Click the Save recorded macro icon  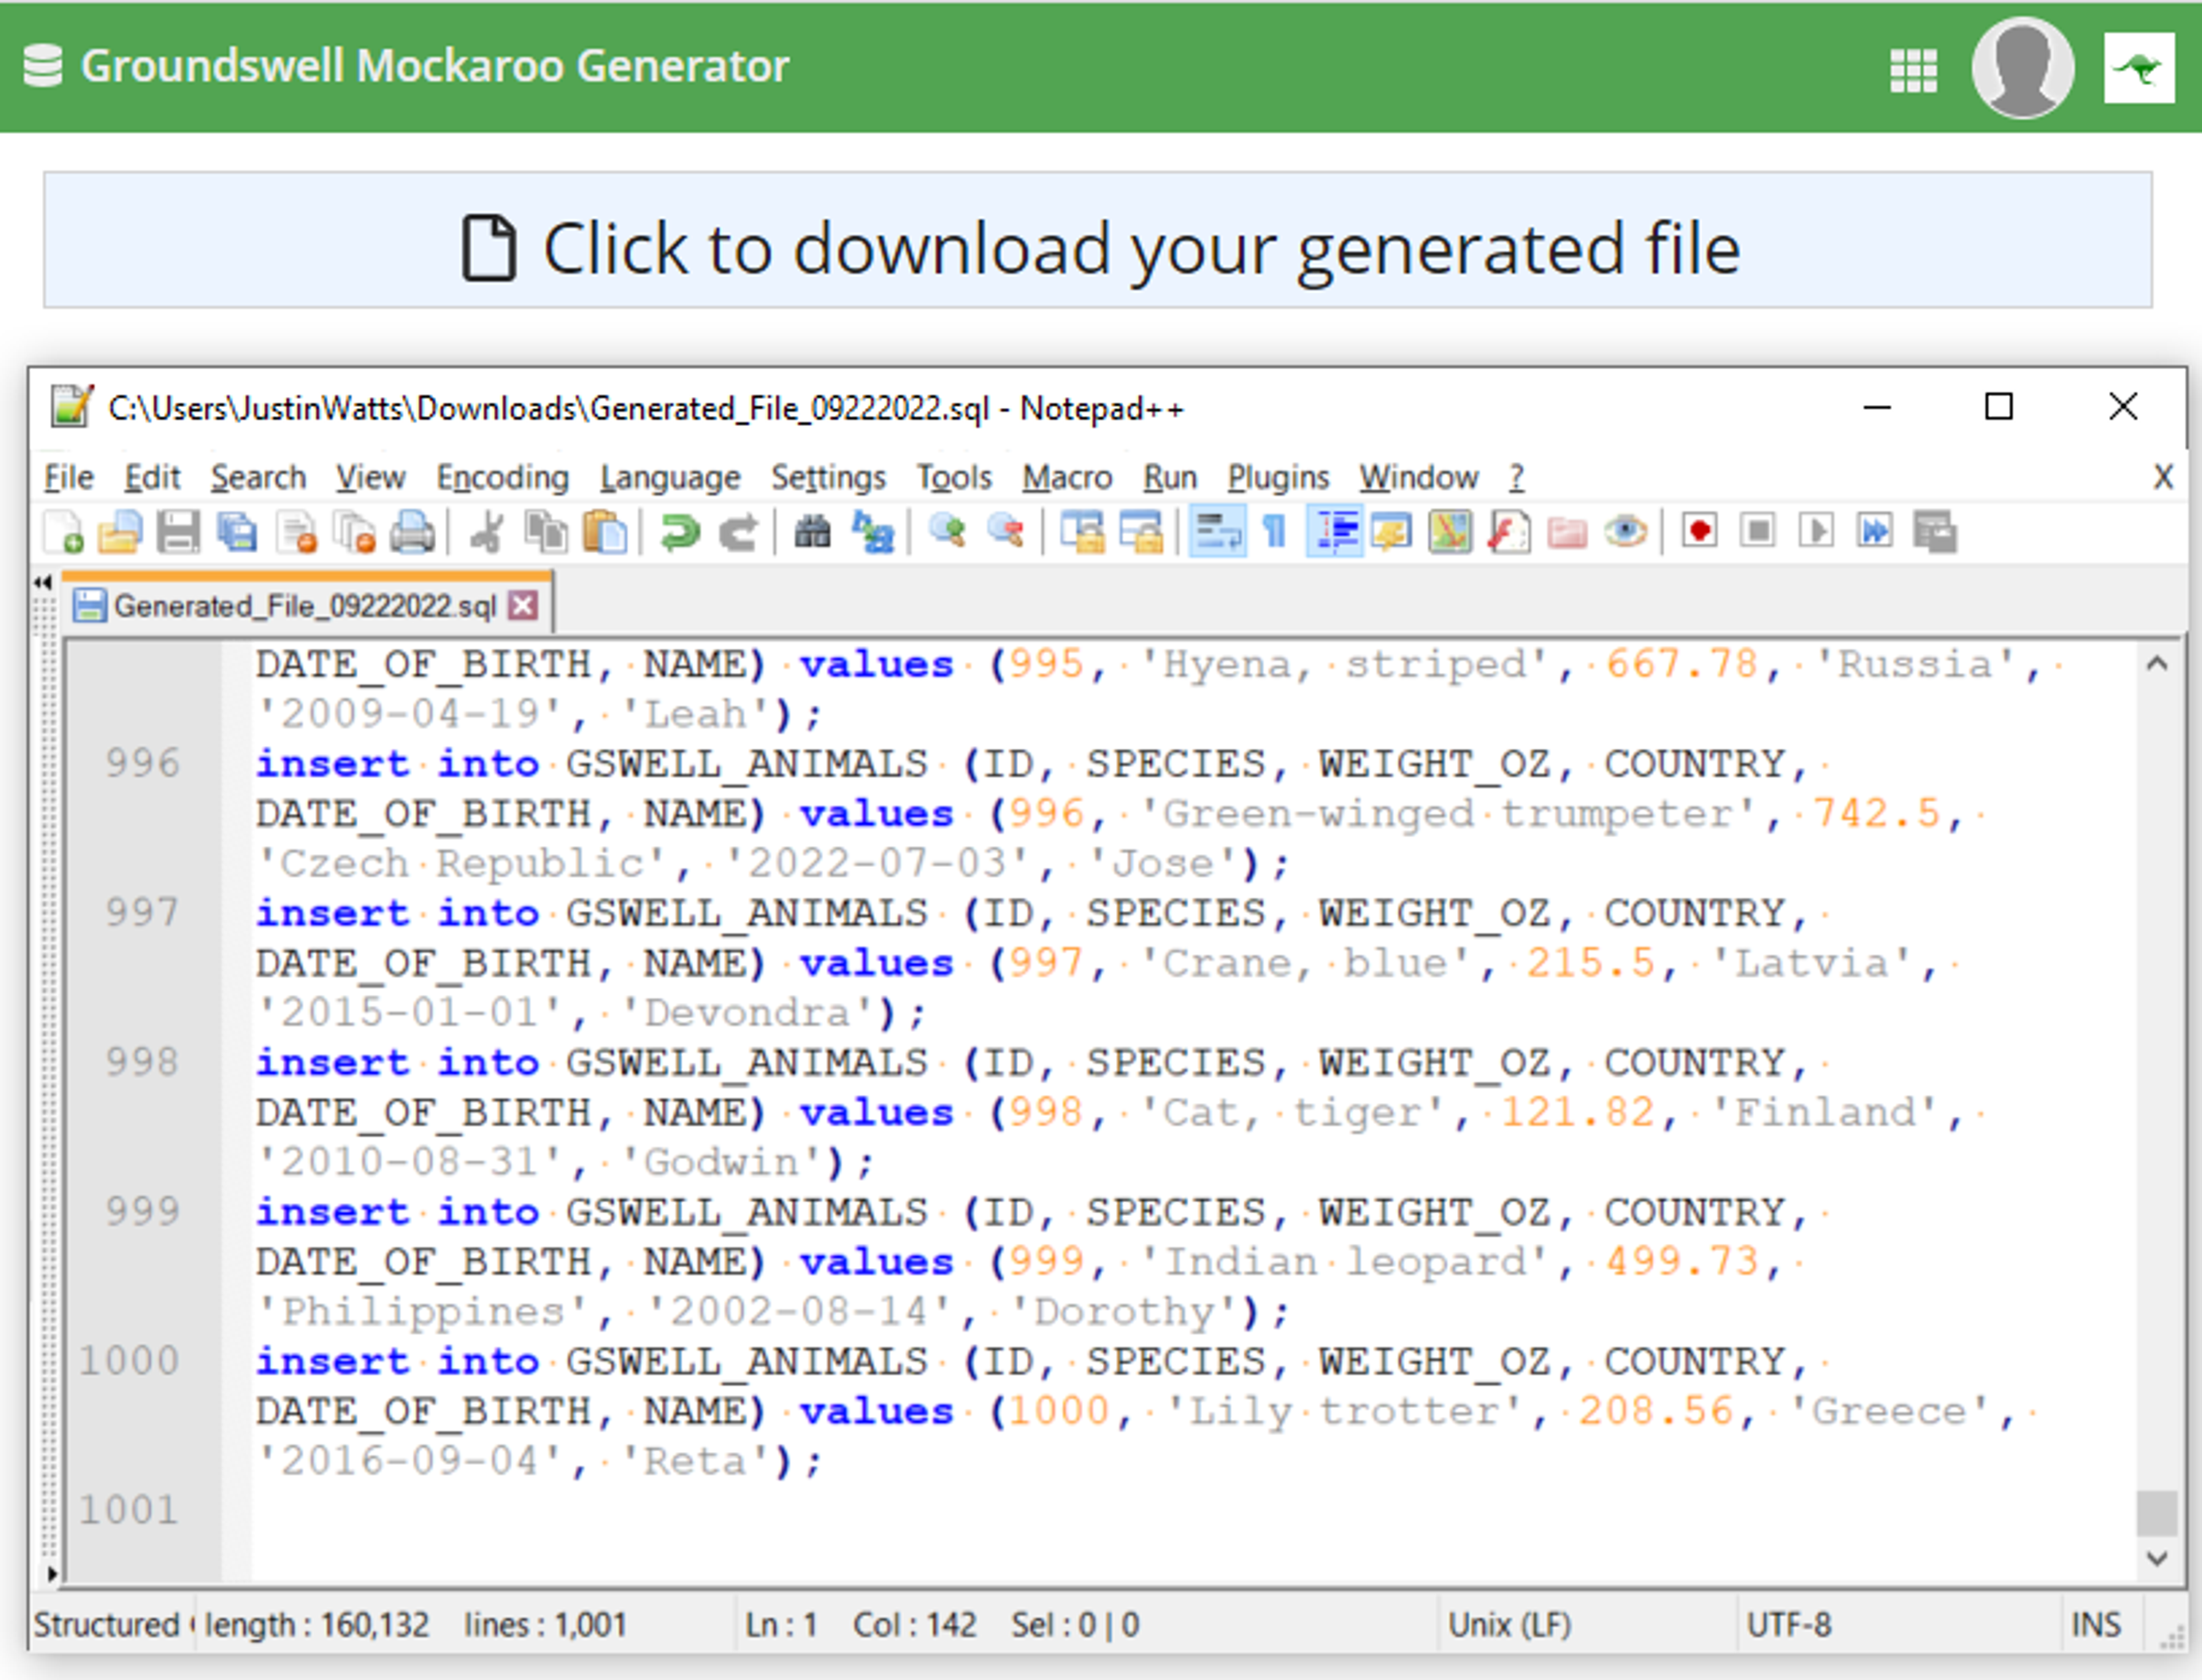pyautogui.click(x=1935, y=532)
